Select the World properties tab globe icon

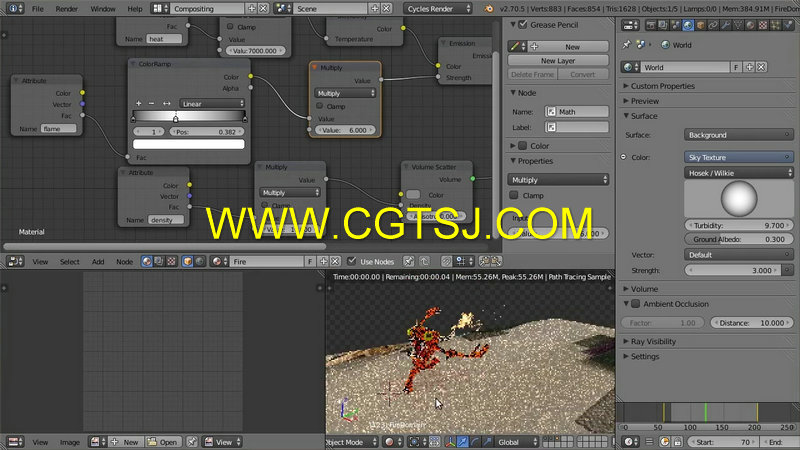click(x=688, y=25)
